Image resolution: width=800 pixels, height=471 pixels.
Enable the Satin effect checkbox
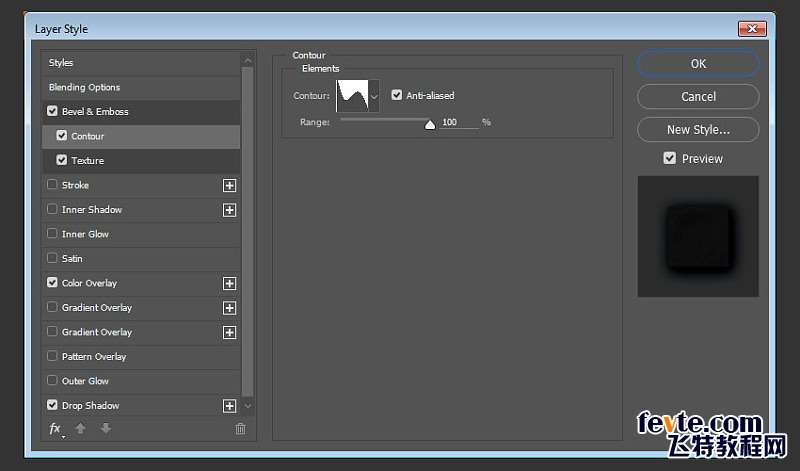pos(52,258)
